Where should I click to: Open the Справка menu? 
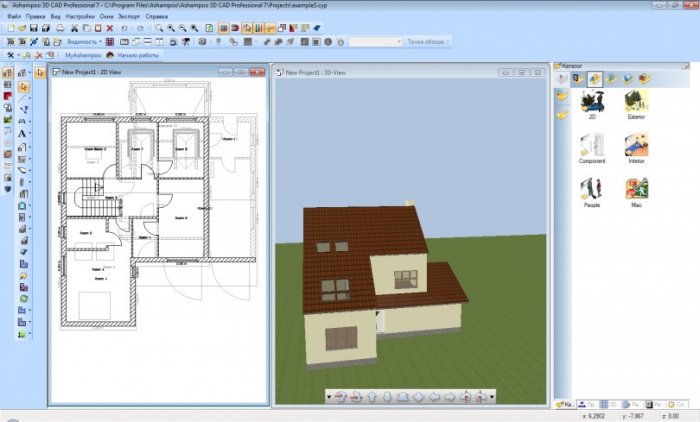156,17
